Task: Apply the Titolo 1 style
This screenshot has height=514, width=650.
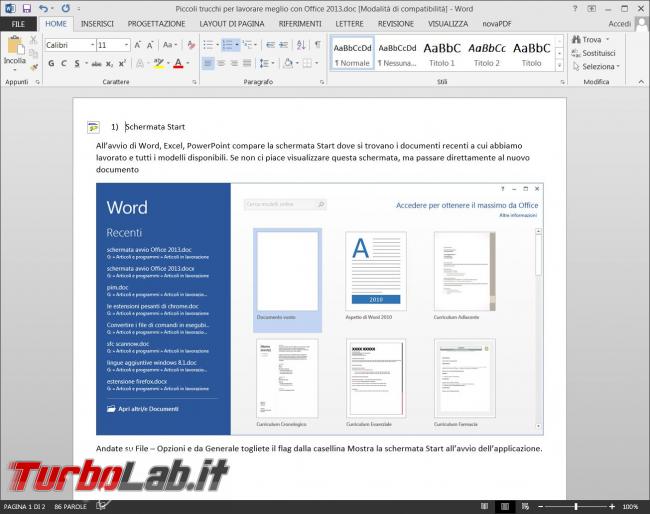Action: 442,54
